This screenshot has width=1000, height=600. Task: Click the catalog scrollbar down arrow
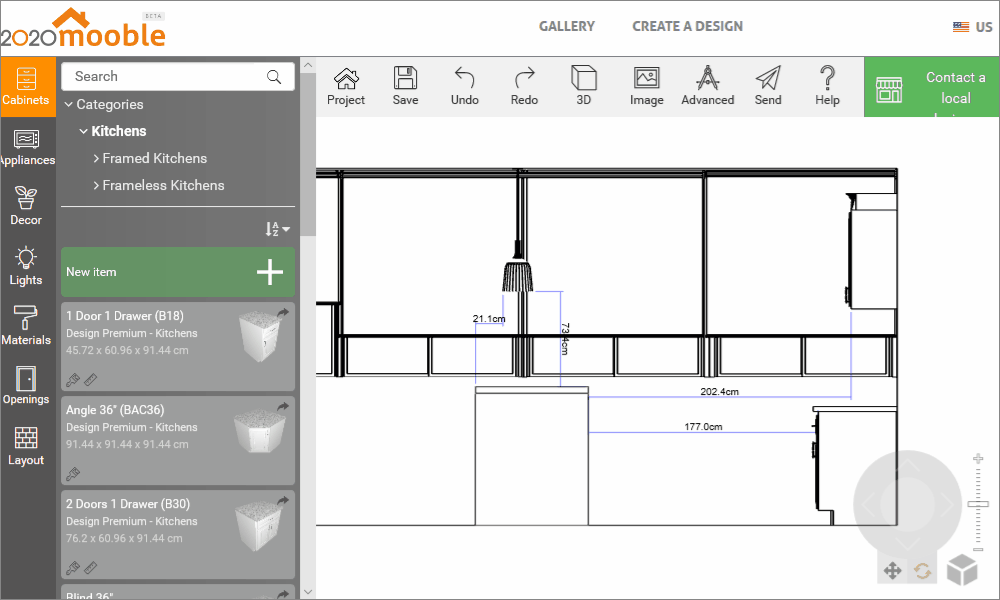(x=308, y=592)
